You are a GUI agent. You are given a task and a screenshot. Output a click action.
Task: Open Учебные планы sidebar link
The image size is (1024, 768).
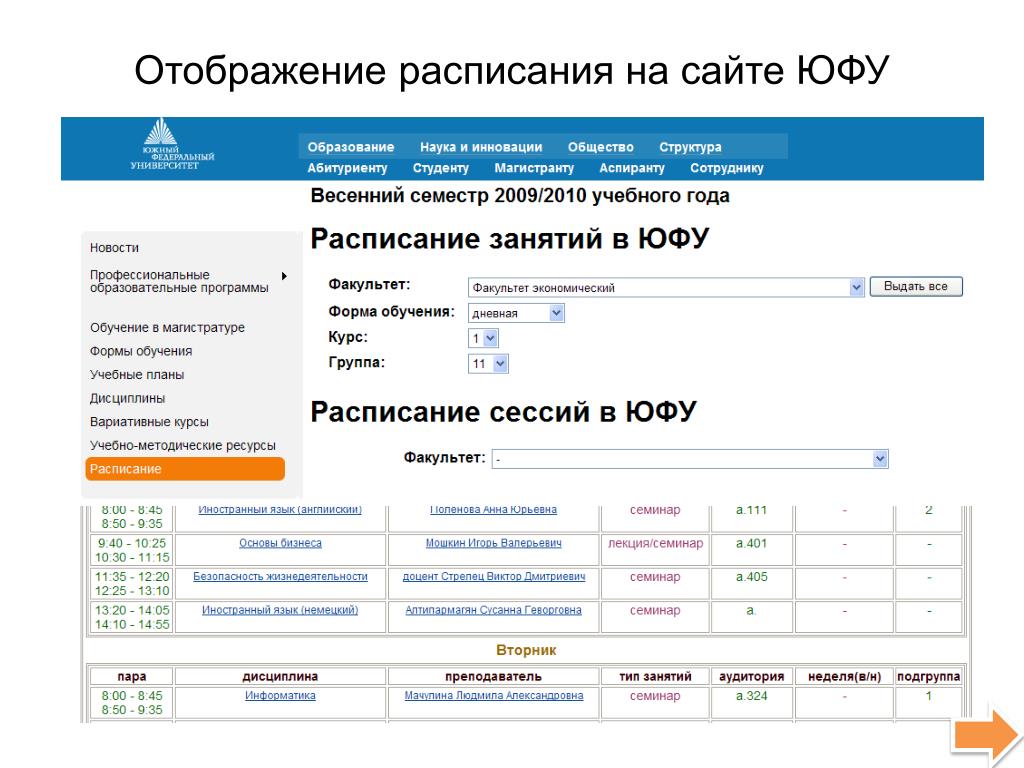[137, 375]
